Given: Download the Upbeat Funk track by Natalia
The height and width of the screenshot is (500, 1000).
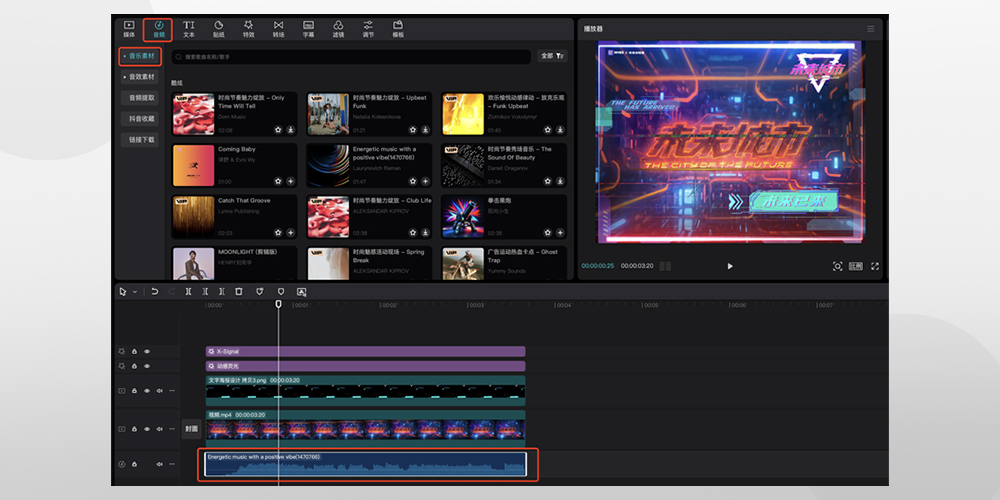Looking at the screenshot, I should pos(425,129).
